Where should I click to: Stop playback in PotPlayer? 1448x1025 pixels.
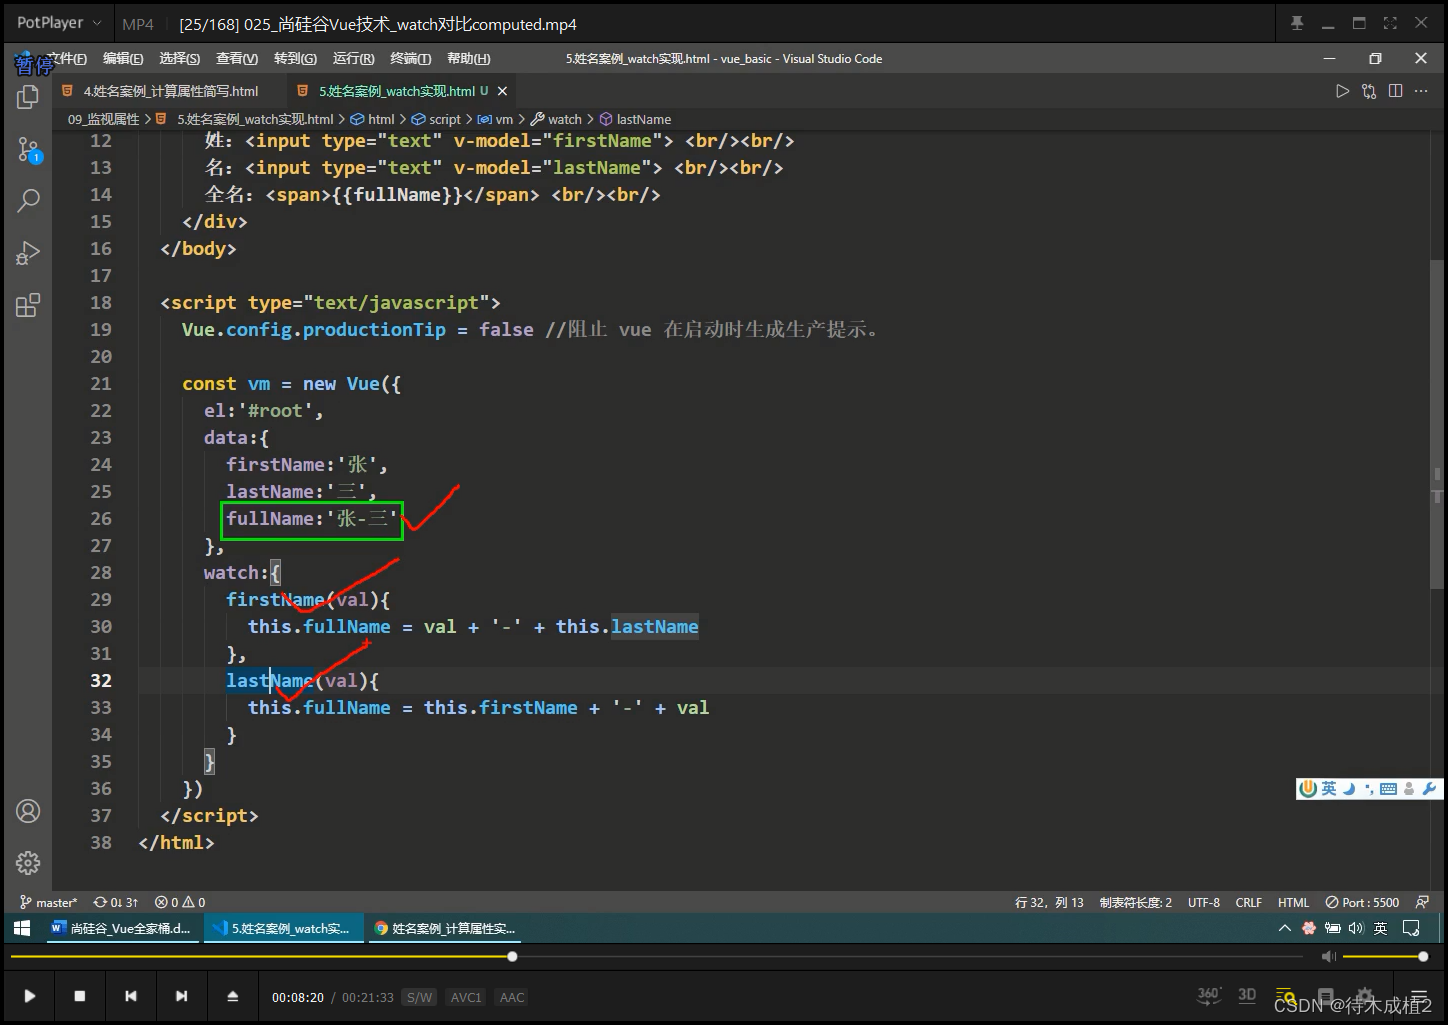tap(80, 996)
